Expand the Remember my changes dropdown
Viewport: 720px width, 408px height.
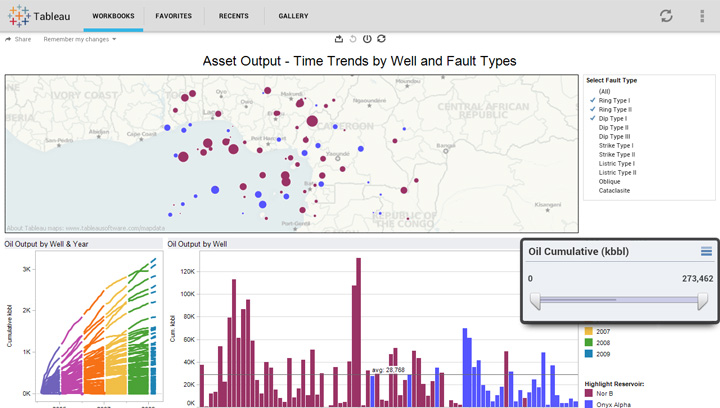click(x=80, y=39)
